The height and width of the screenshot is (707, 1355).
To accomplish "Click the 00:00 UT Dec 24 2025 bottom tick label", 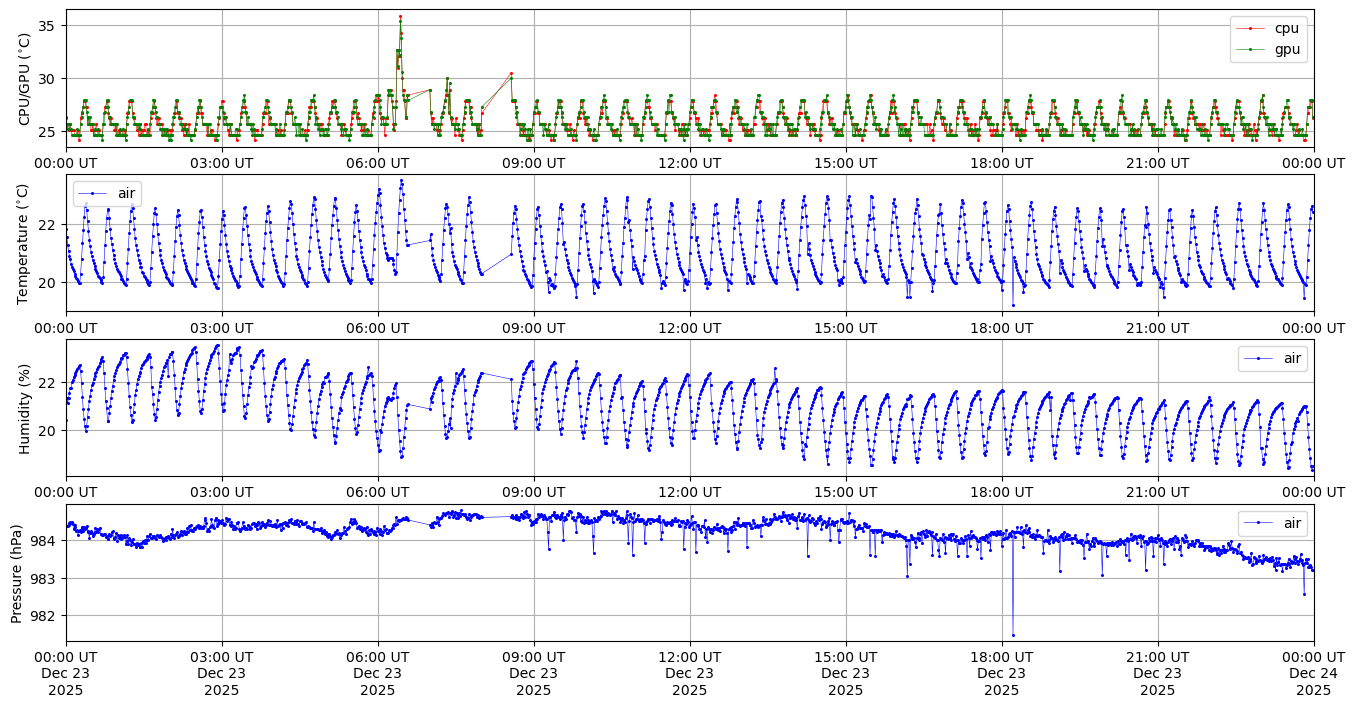I will pos(1313,673).
